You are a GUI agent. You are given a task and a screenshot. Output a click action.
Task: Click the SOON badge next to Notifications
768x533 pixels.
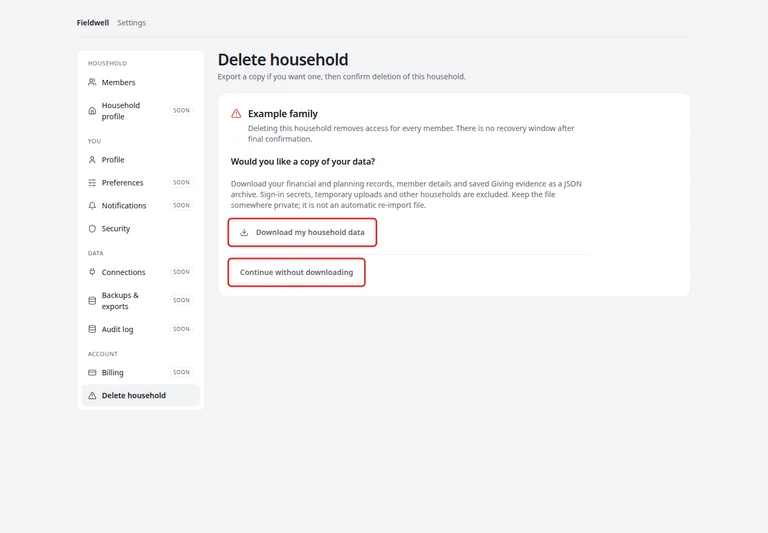pyautogui.click(x=181, y=205)
